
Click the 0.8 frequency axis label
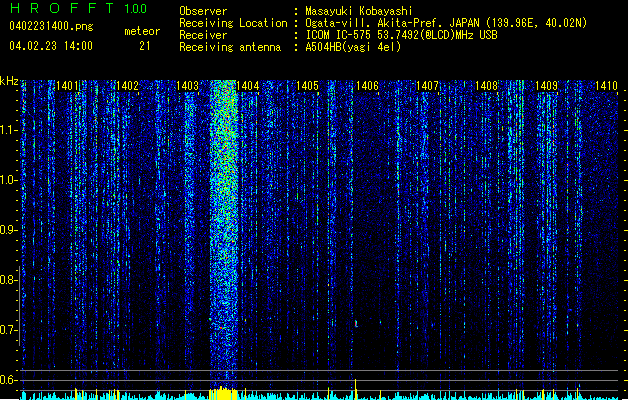coord(8,280)
